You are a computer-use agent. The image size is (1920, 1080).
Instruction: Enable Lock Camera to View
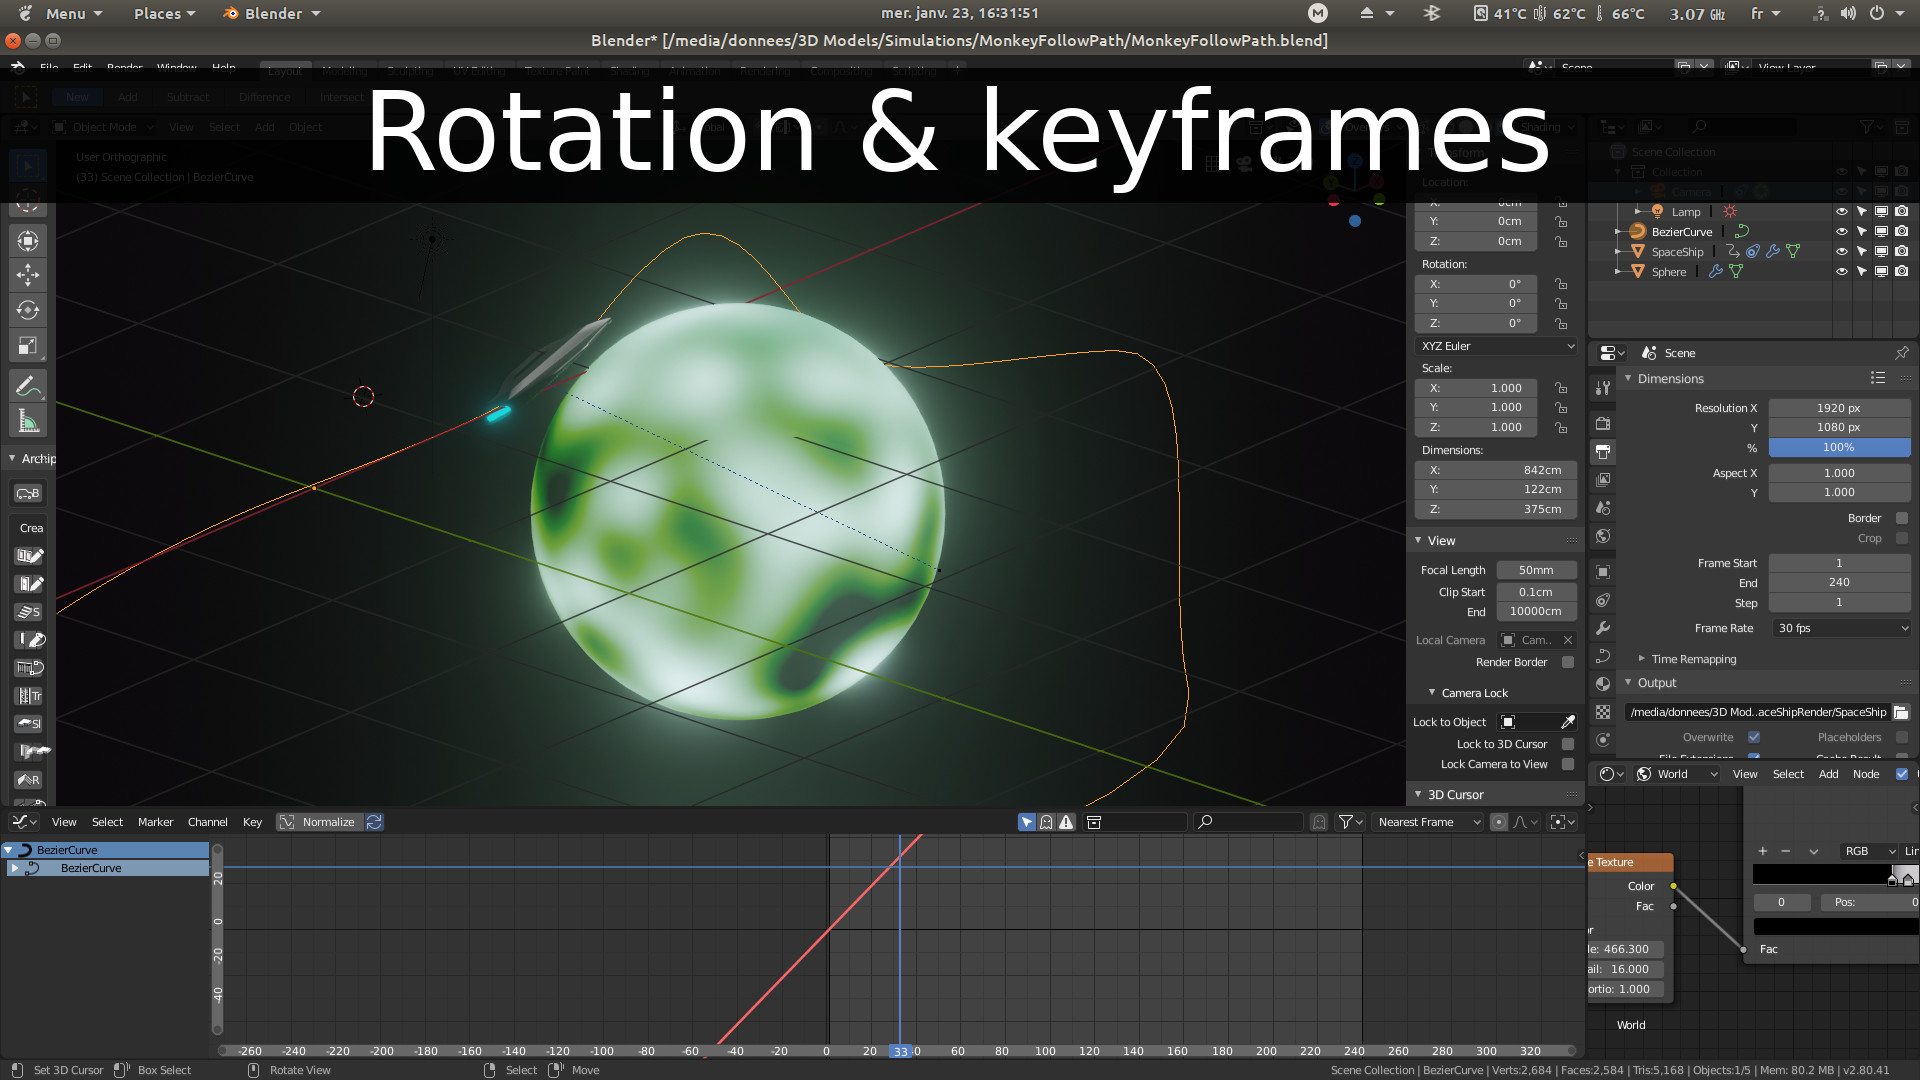(1568, 764)
